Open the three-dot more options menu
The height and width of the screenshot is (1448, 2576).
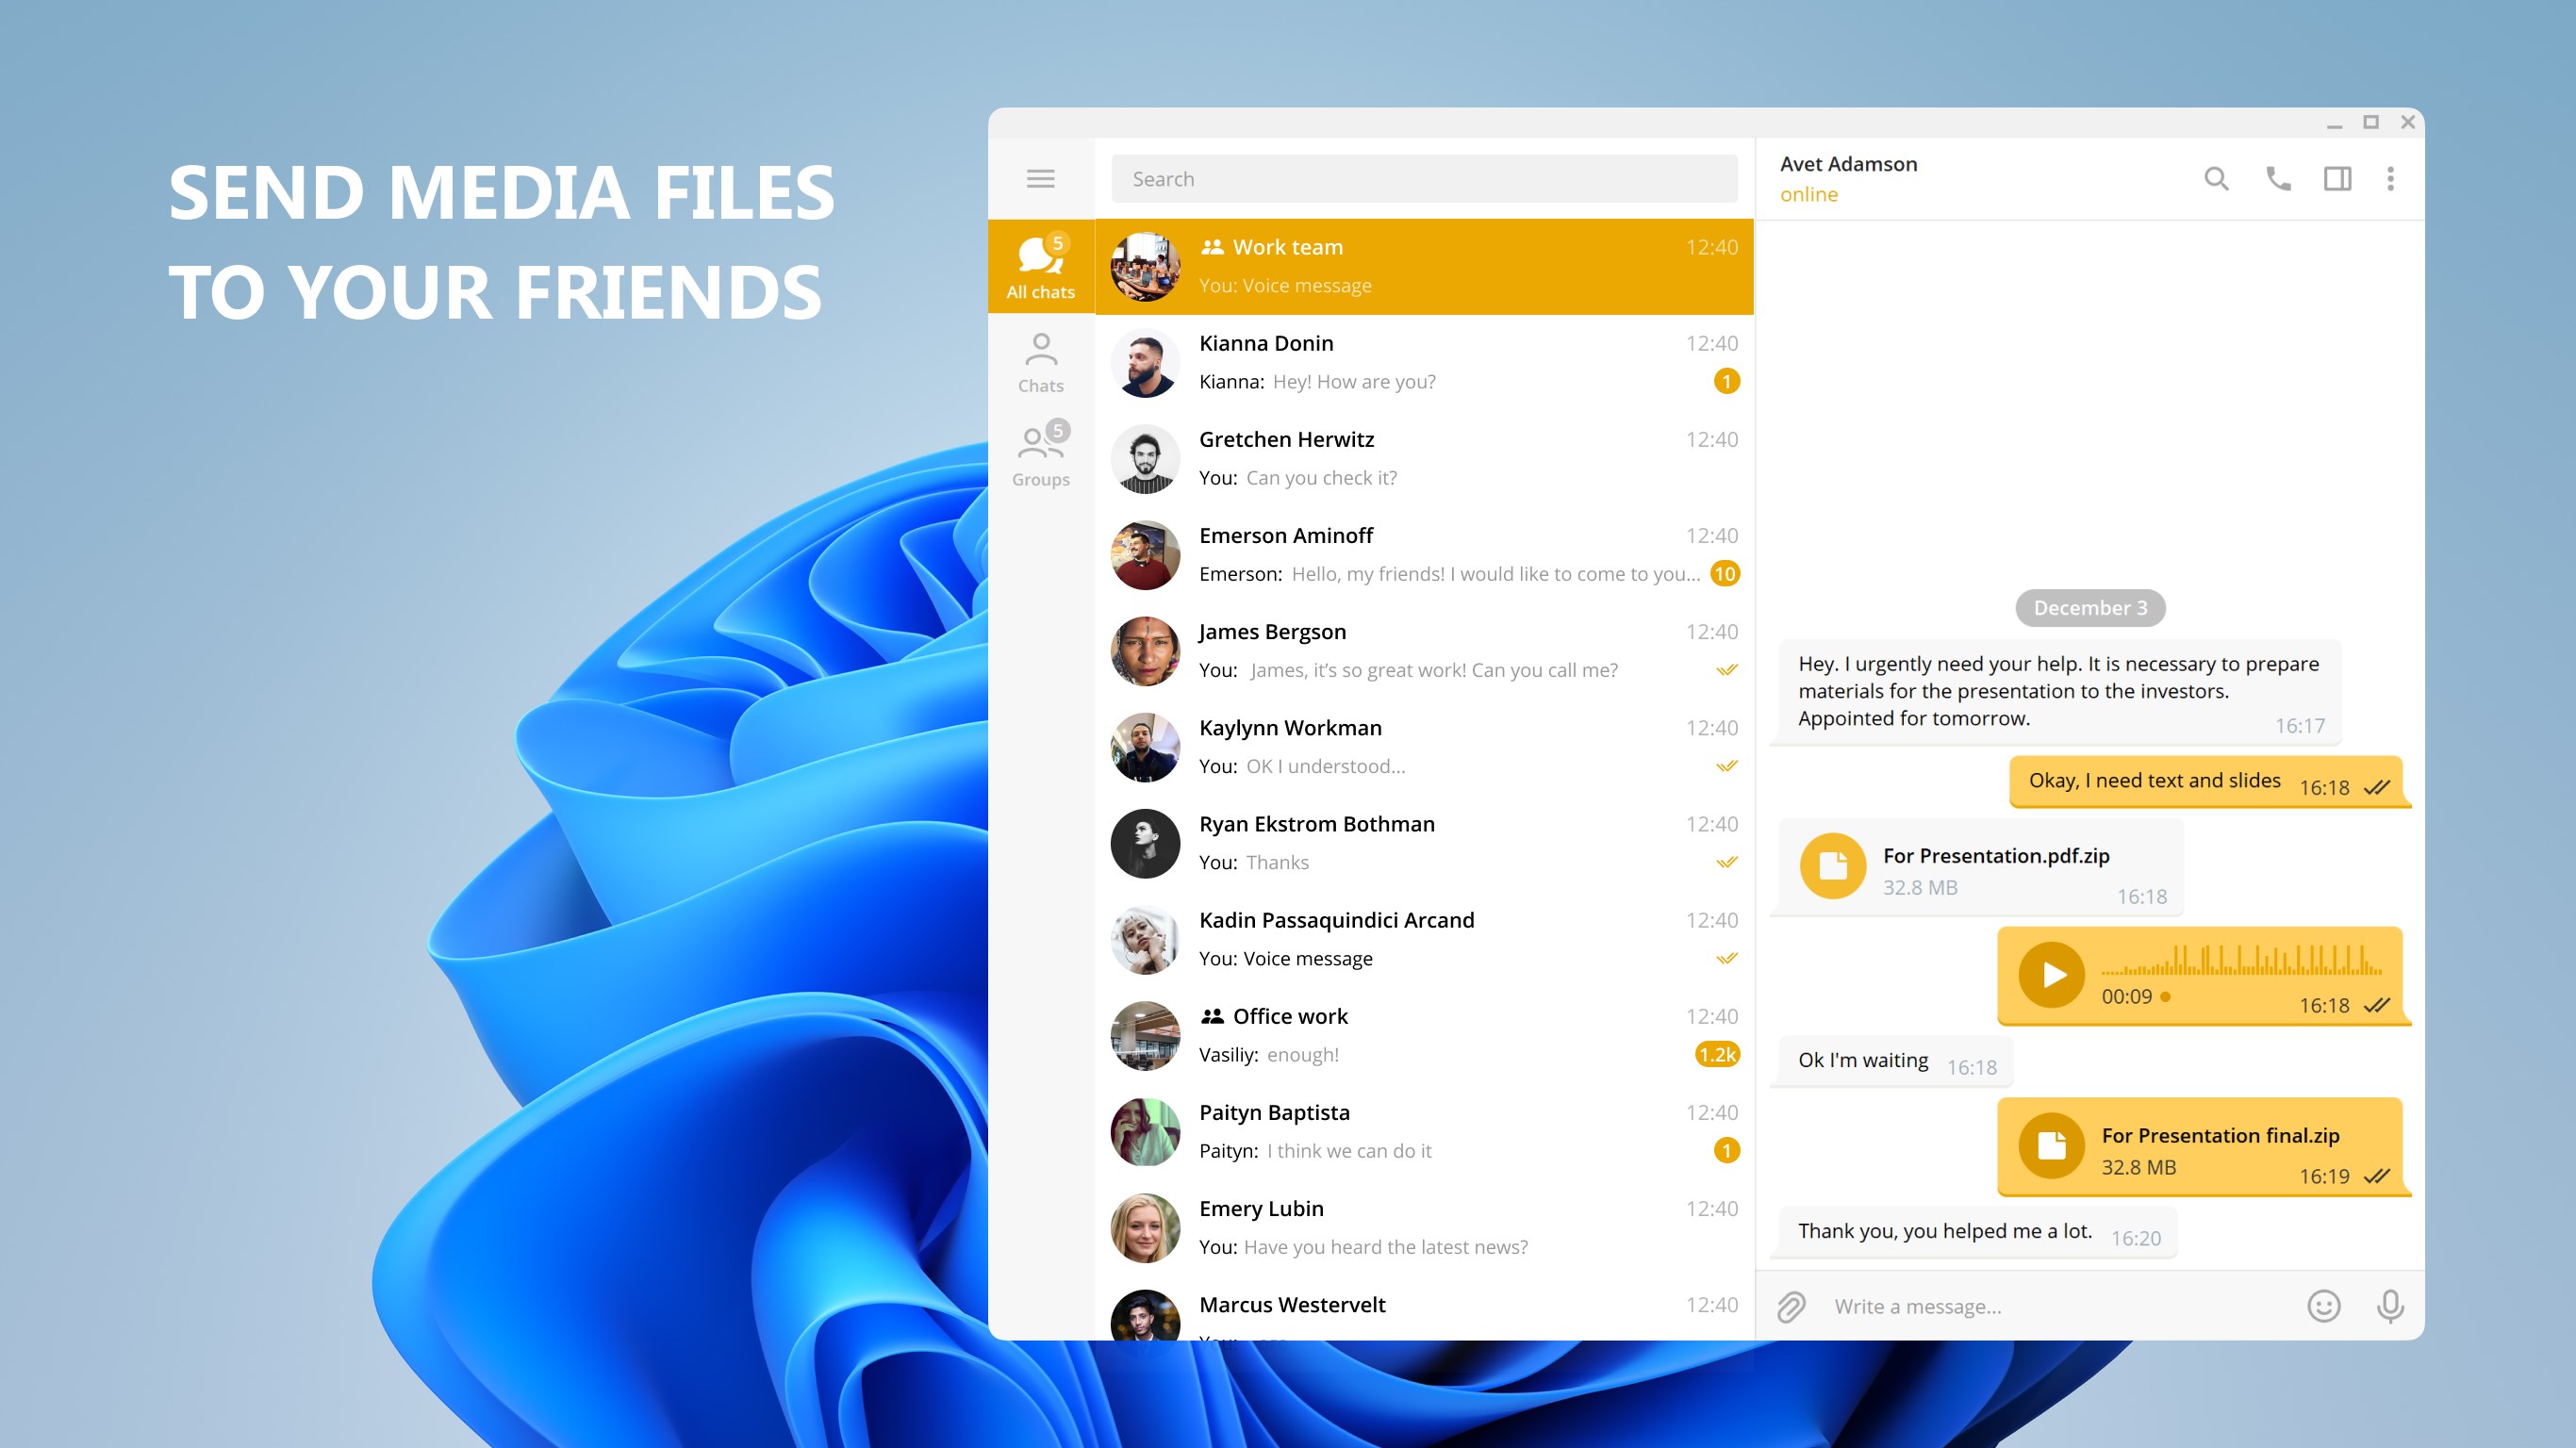click(2390, 178)
